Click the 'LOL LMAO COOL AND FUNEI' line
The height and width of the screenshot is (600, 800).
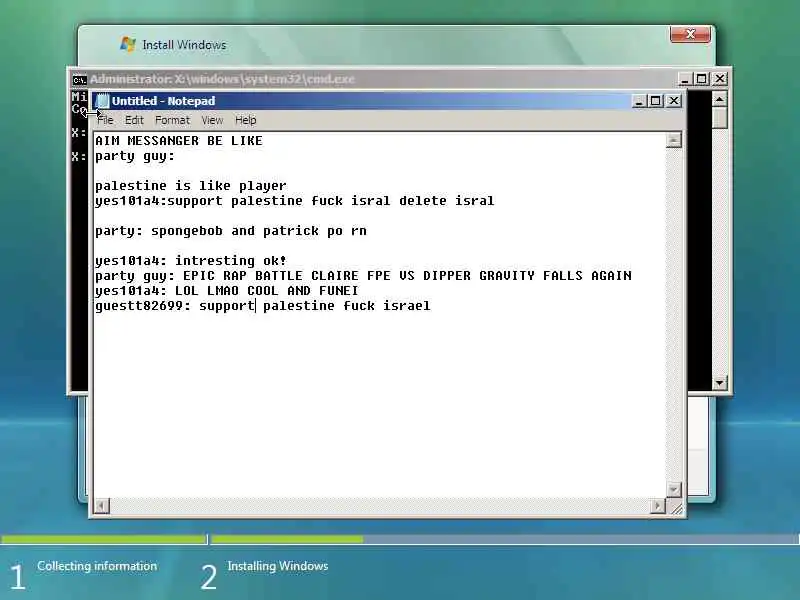[x=227, y=291]
